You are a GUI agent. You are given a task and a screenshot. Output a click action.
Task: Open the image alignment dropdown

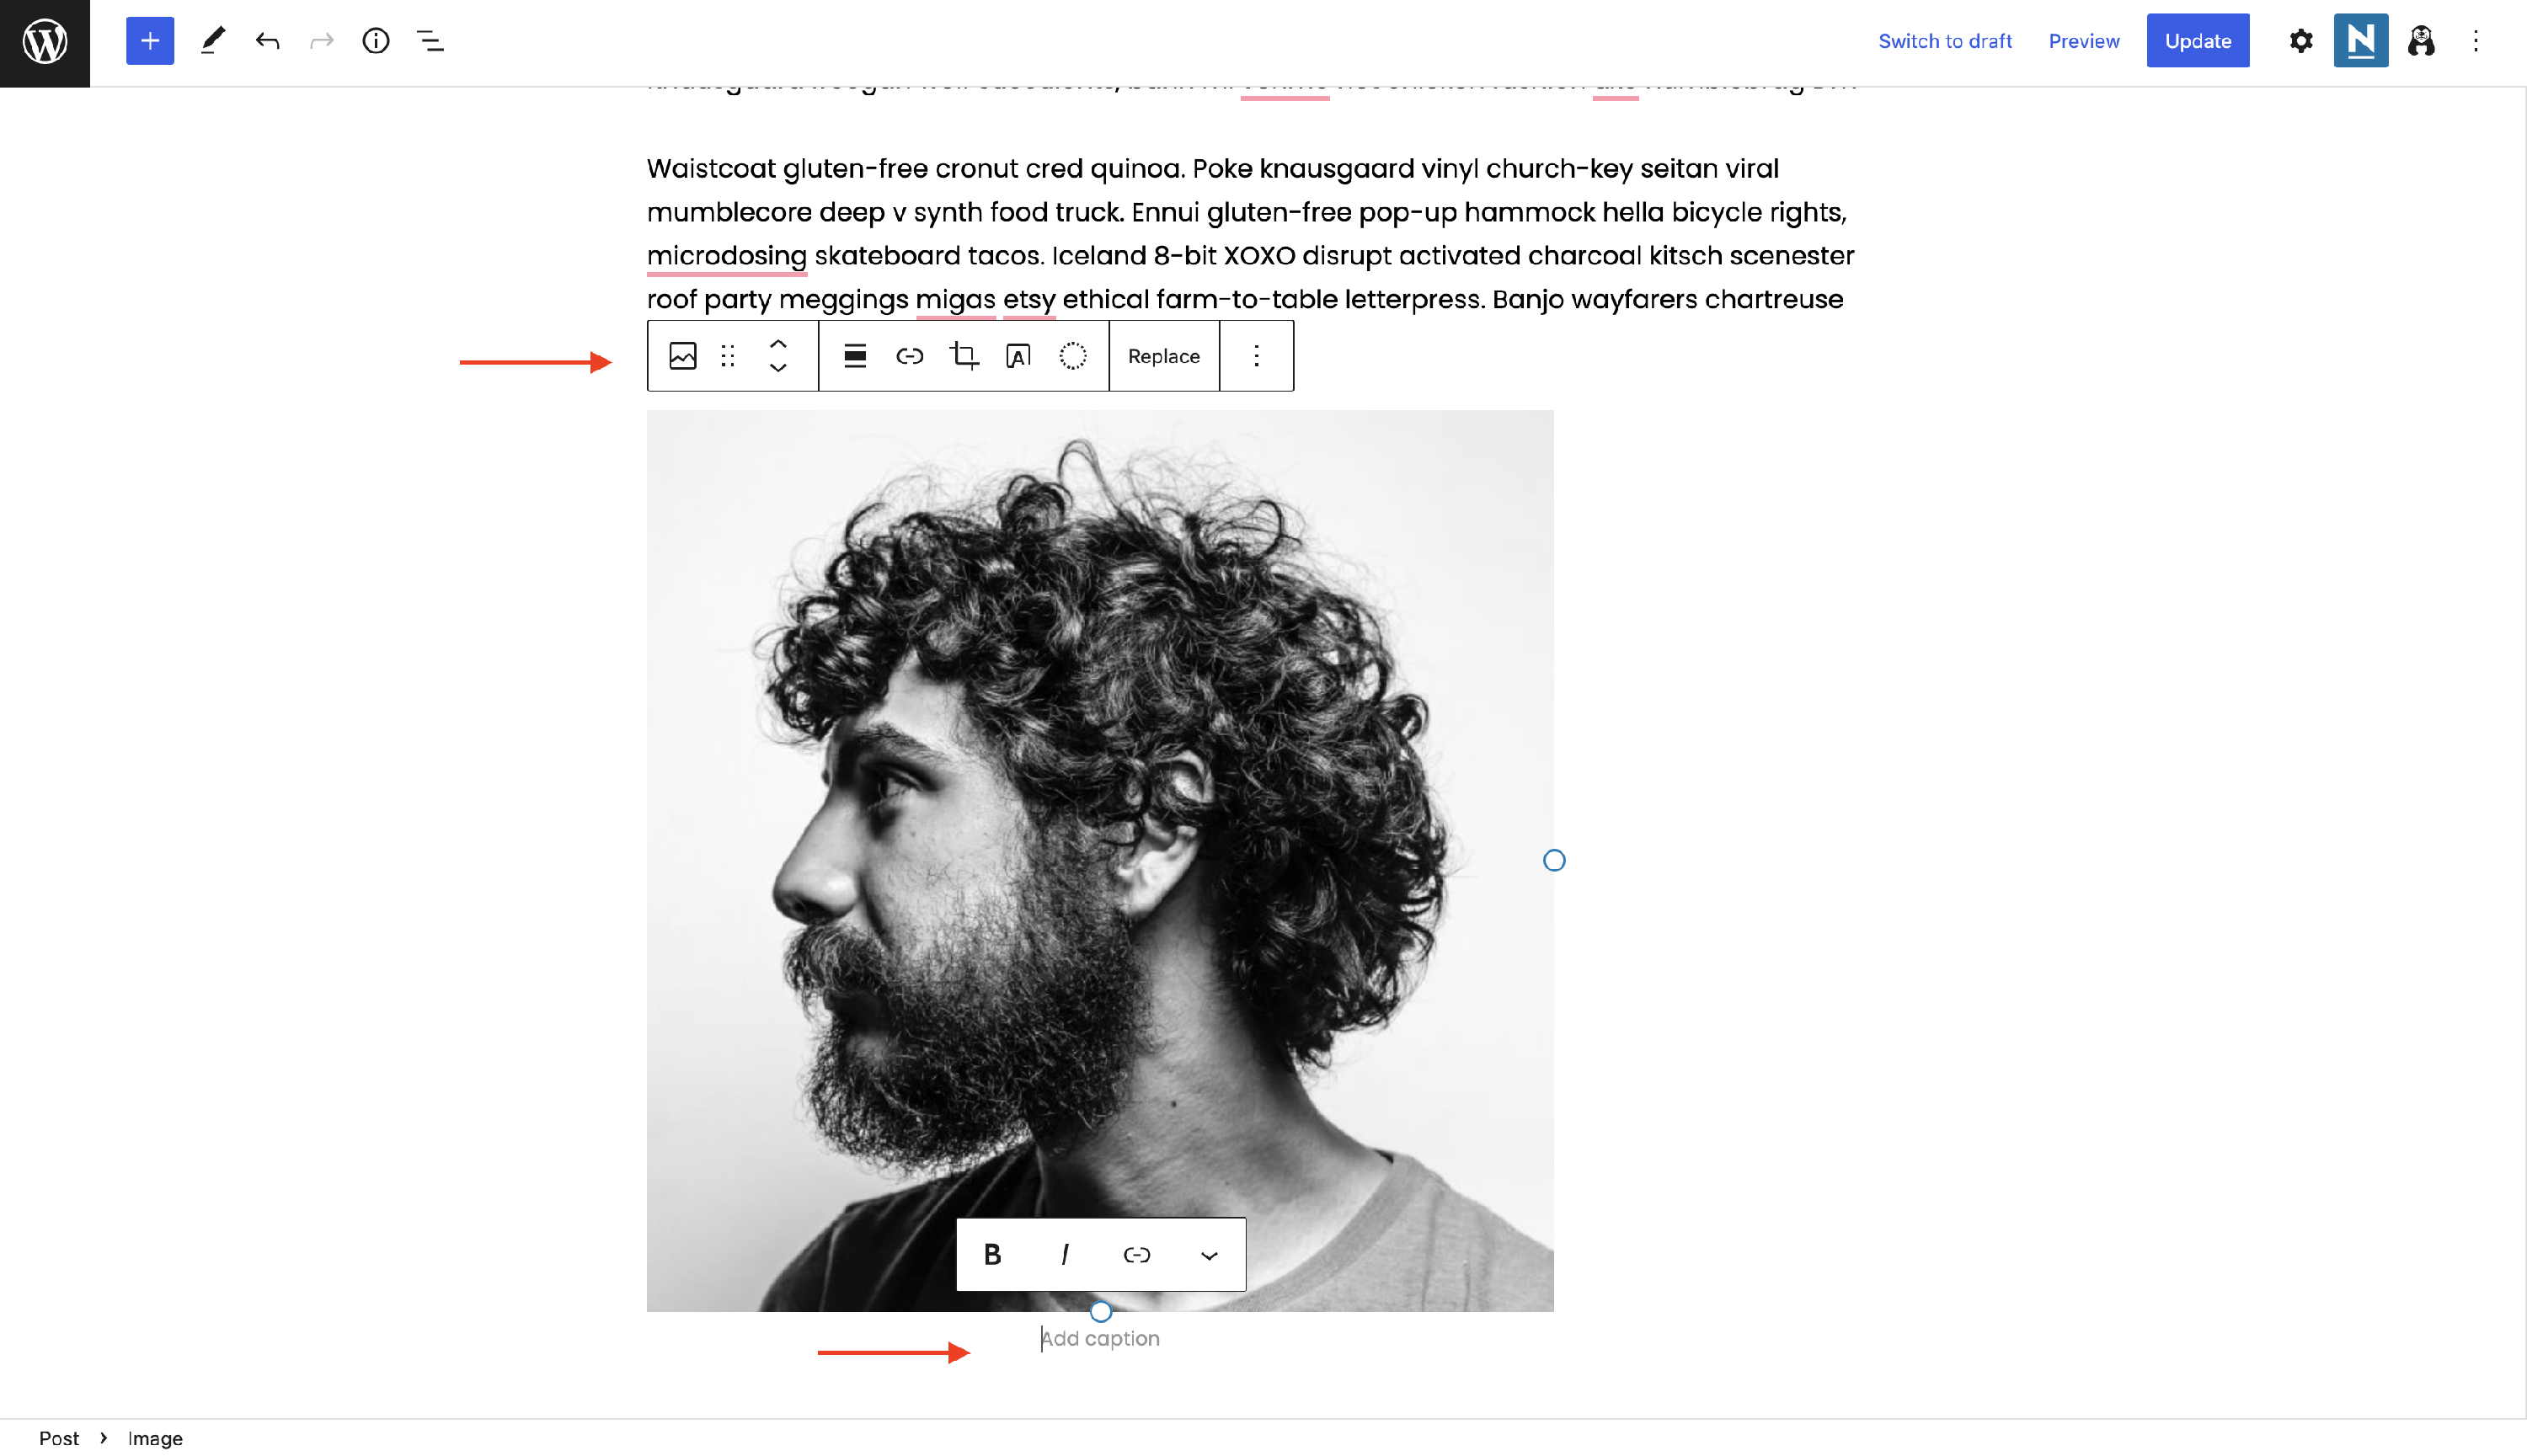[855, 356]
